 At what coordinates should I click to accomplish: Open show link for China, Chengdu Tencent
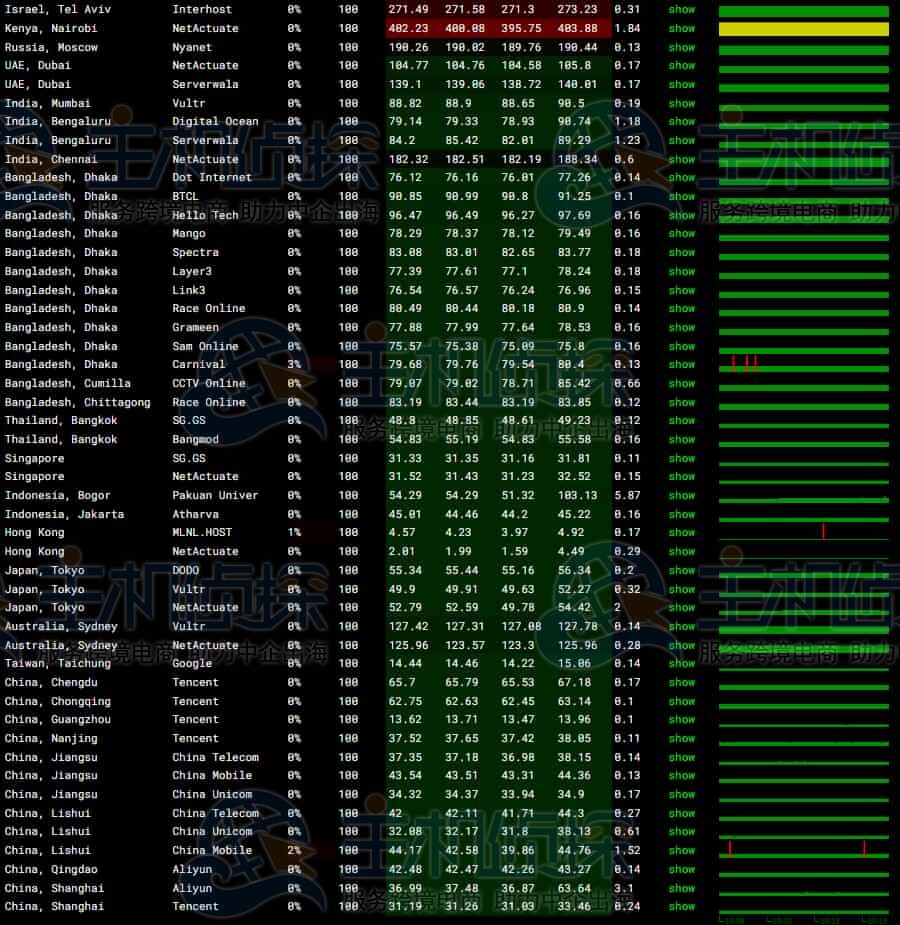tap(681, 682)
